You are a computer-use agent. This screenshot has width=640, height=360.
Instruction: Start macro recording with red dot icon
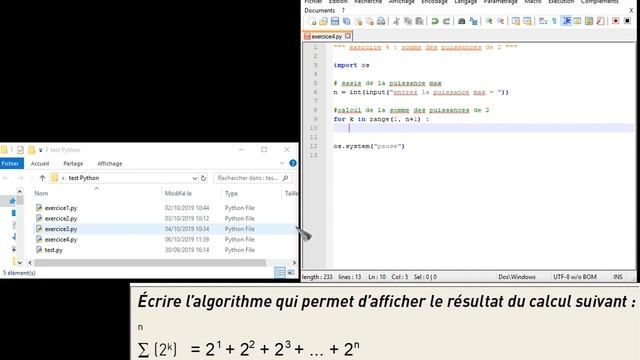(x=616, y=21)
